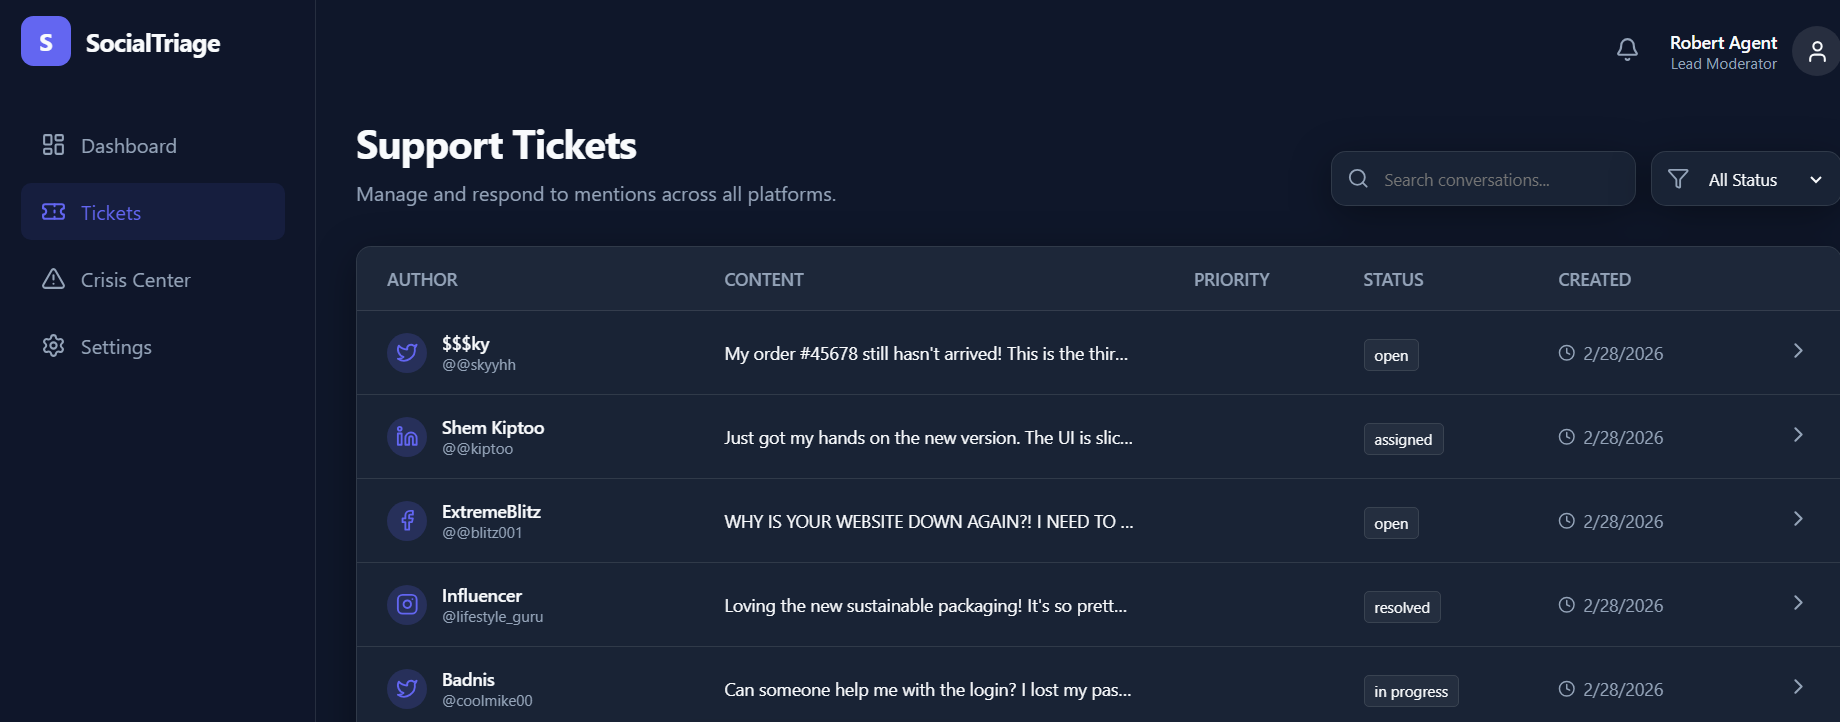The height and width of the screenshot is (722, 1840).
Task: Open the notifications bell
Action: pos(1627,49)
